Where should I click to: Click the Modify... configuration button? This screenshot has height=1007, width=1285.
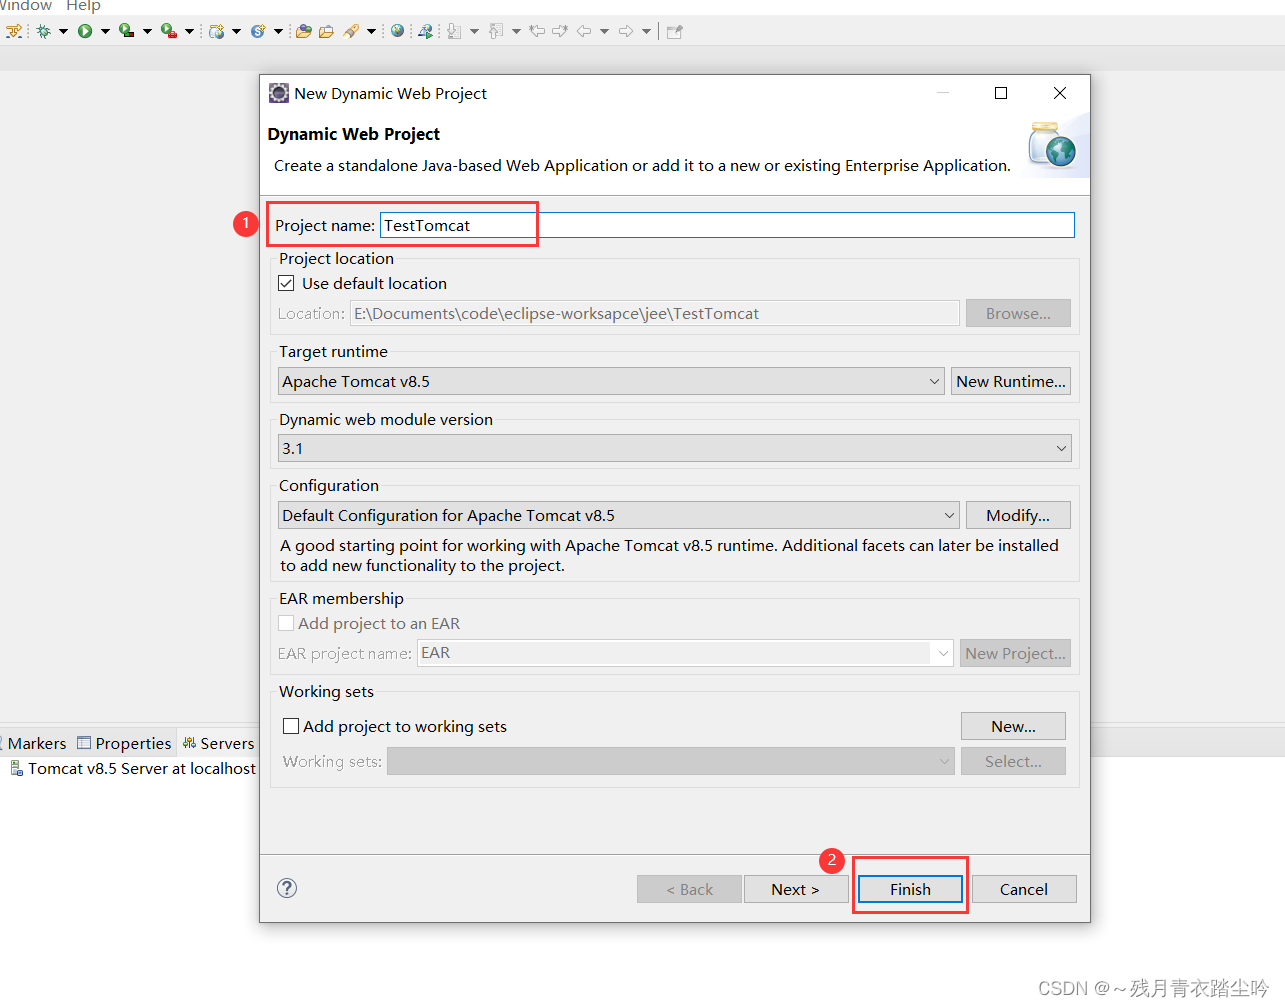(1018, 515)
